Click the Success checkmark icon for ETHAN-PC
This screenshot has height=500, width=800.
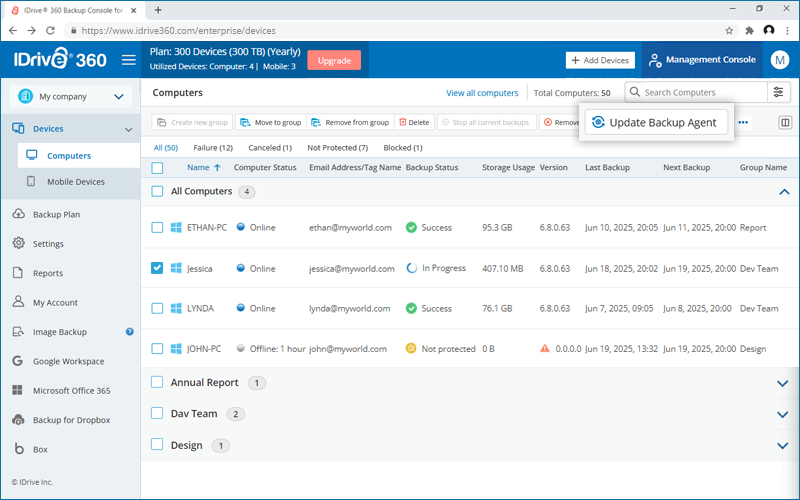coord(411,228)
